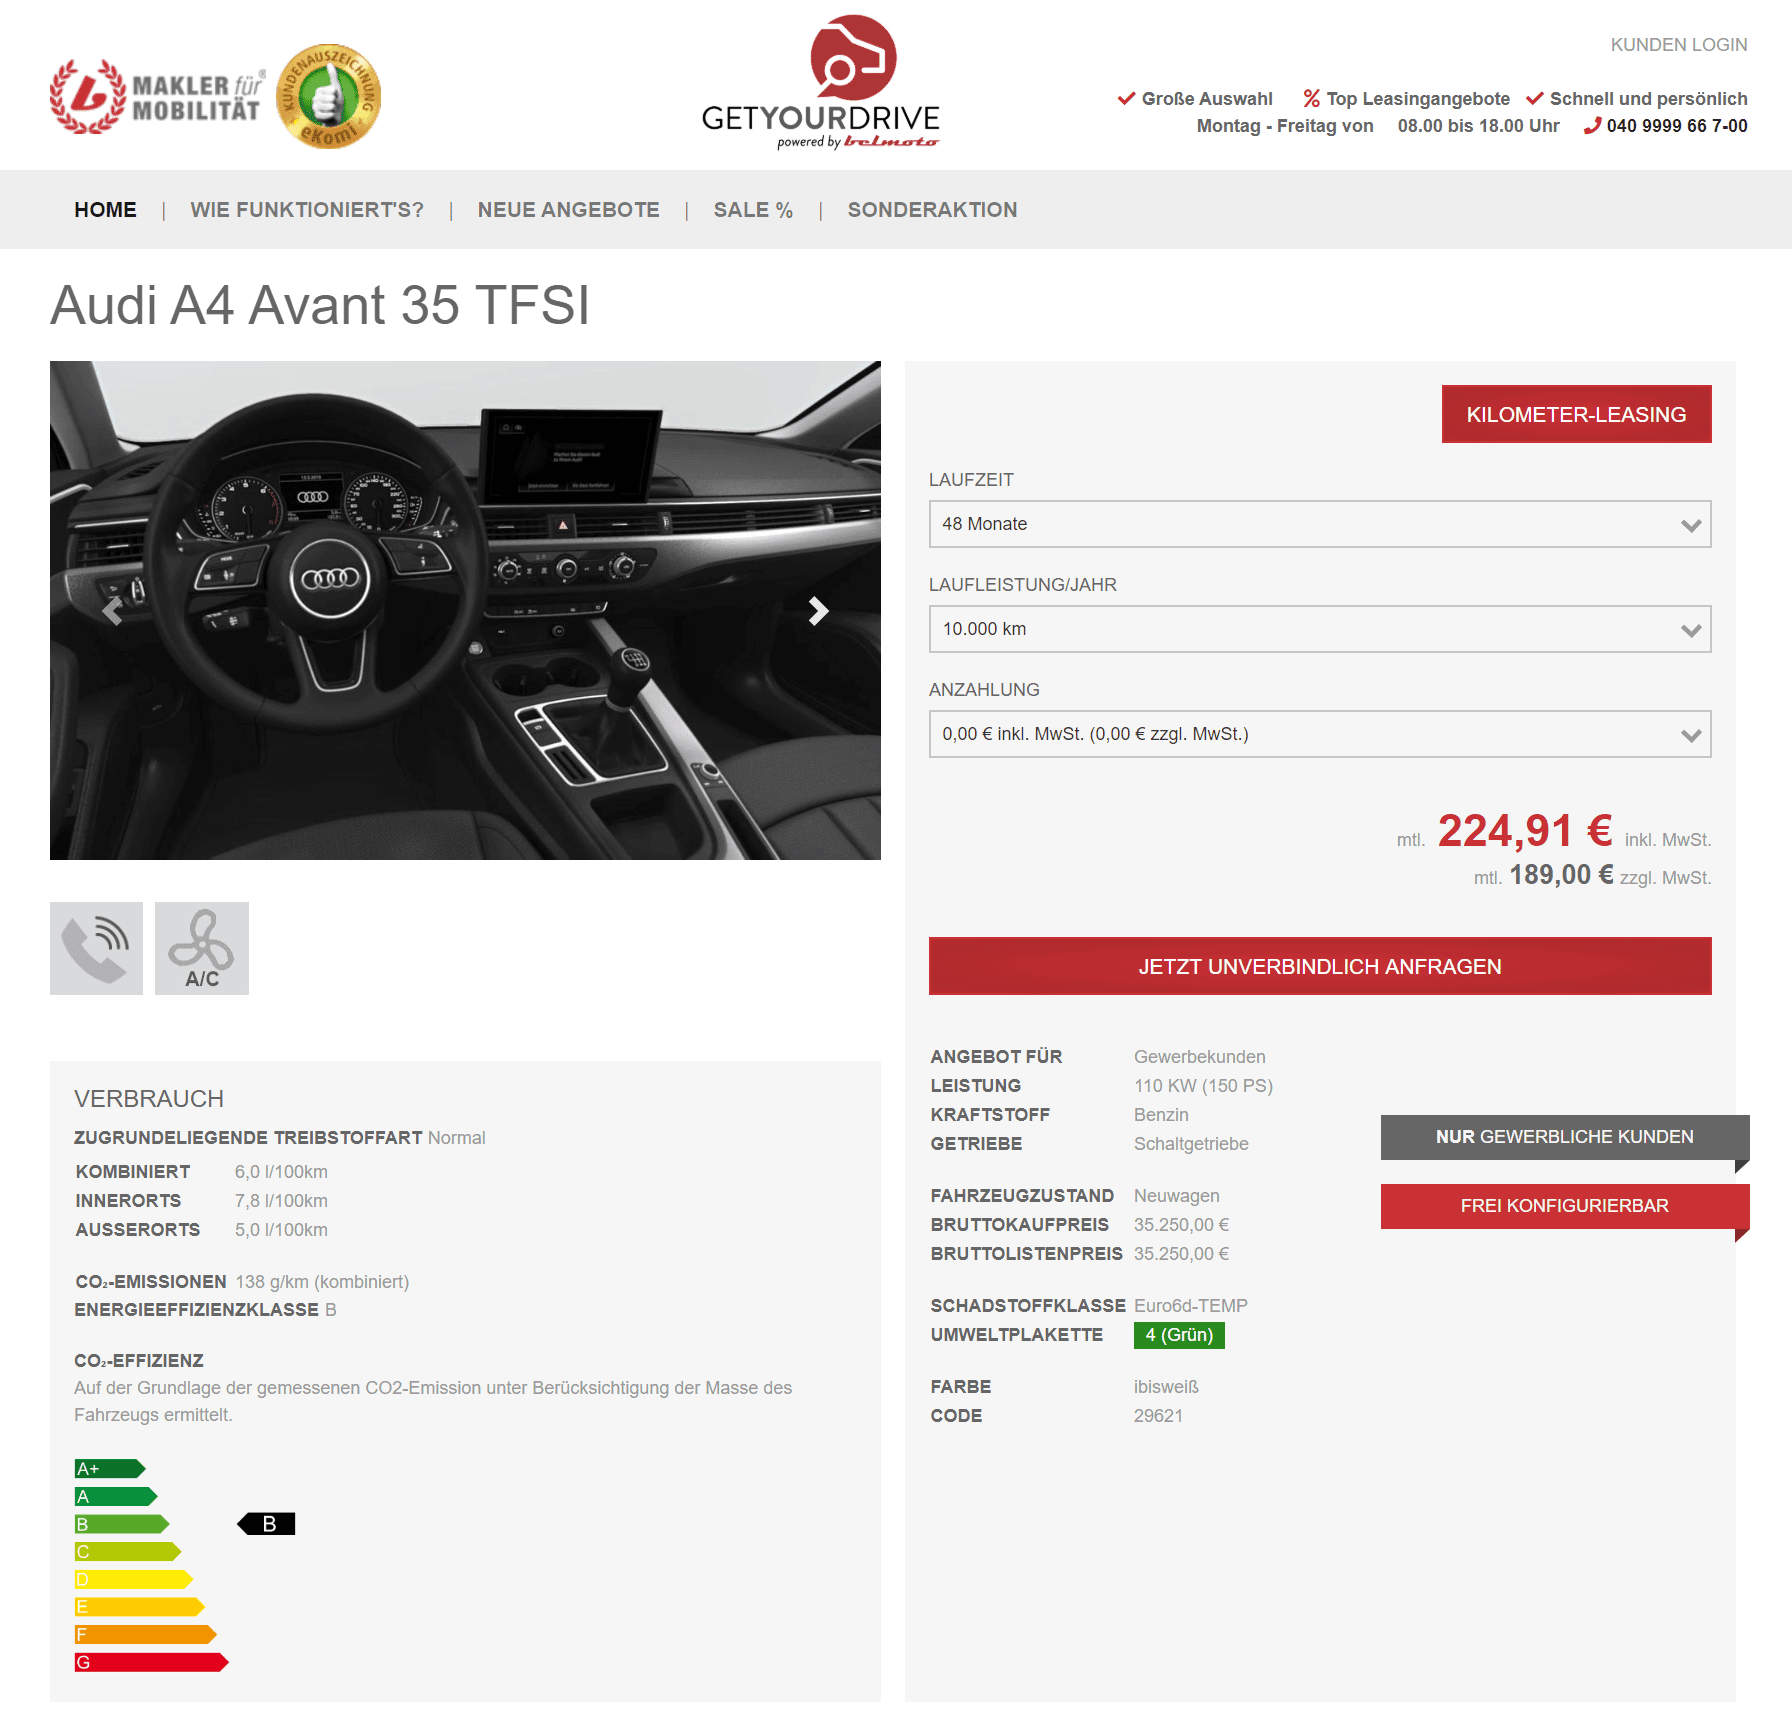The height and width of the screenshot is (1717, 1792).
Task: Open NEUE ANGEBOTE menu item
Action: 568,210
